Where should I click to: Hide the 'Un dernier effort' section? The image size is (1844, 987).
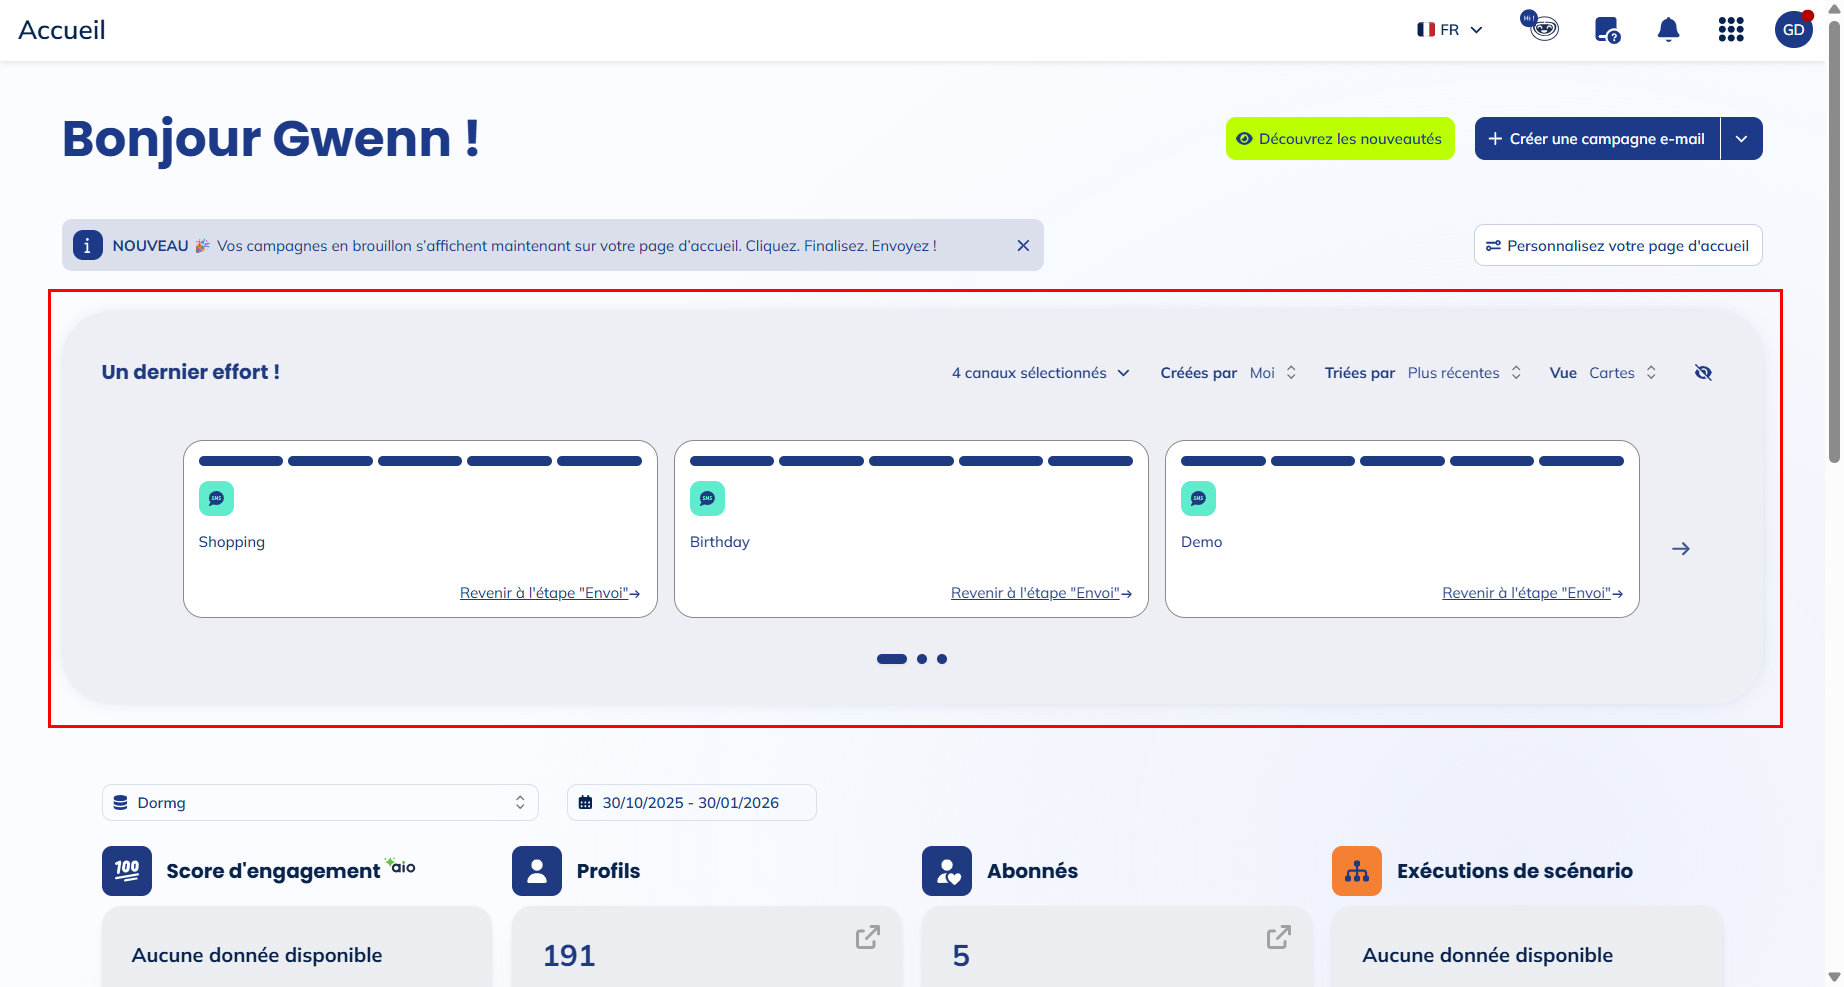(1704, 373)
